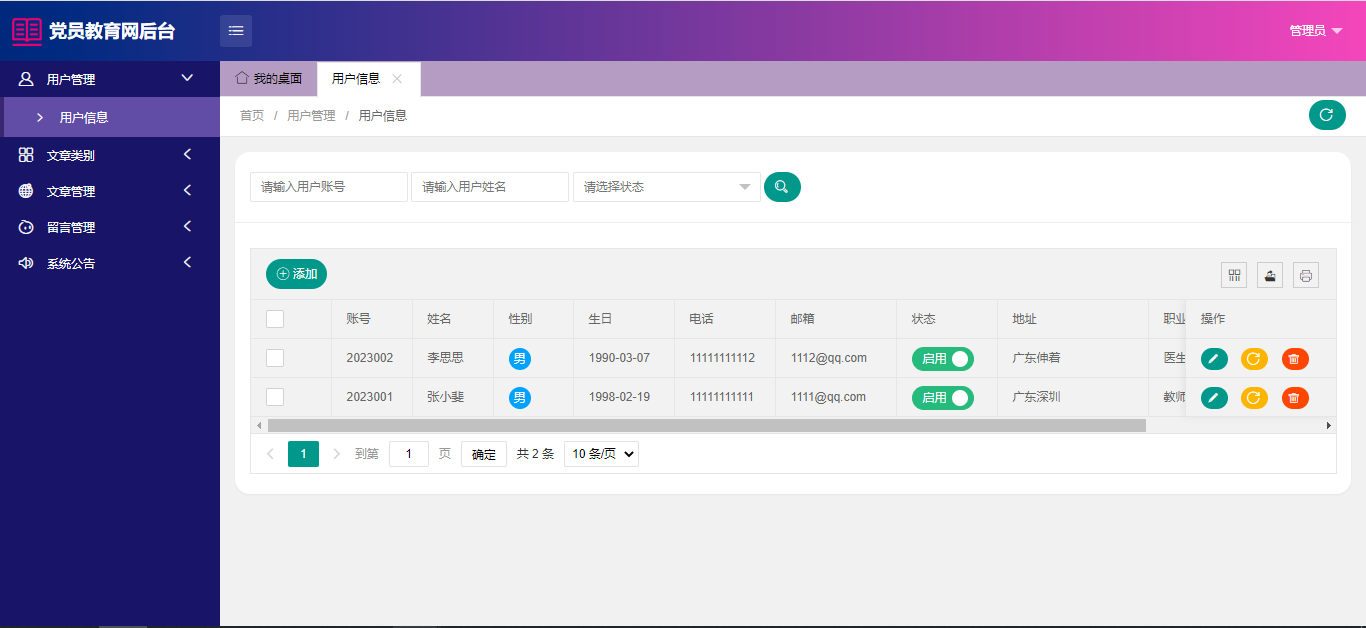Click the scrollbar left arrow
The image size is (1366, 628).
pos(259,425)
